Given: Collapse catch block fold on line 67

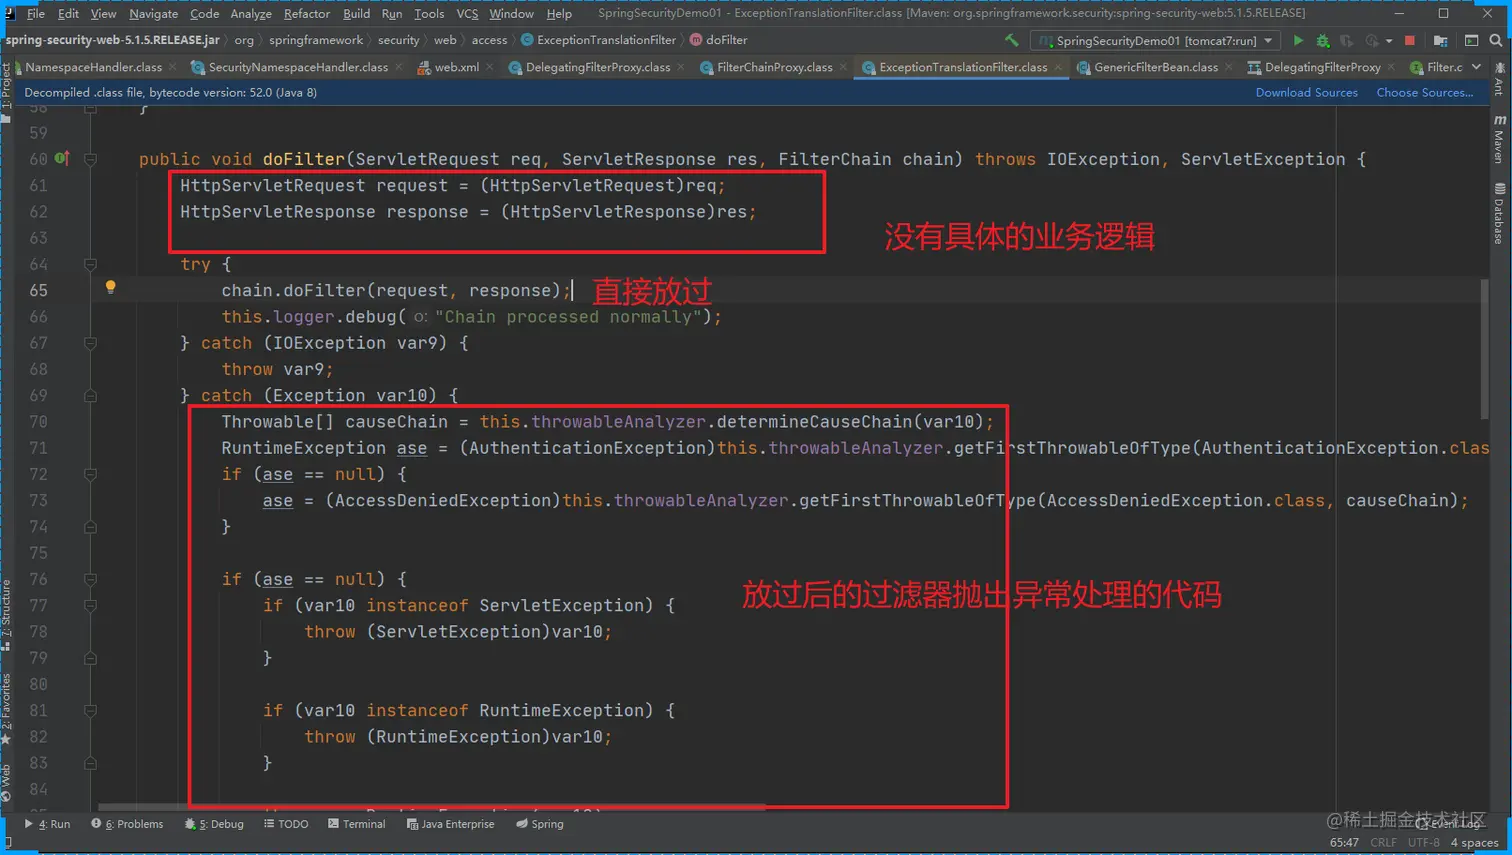Looking at the screenshot, I should tap(90, 343).
